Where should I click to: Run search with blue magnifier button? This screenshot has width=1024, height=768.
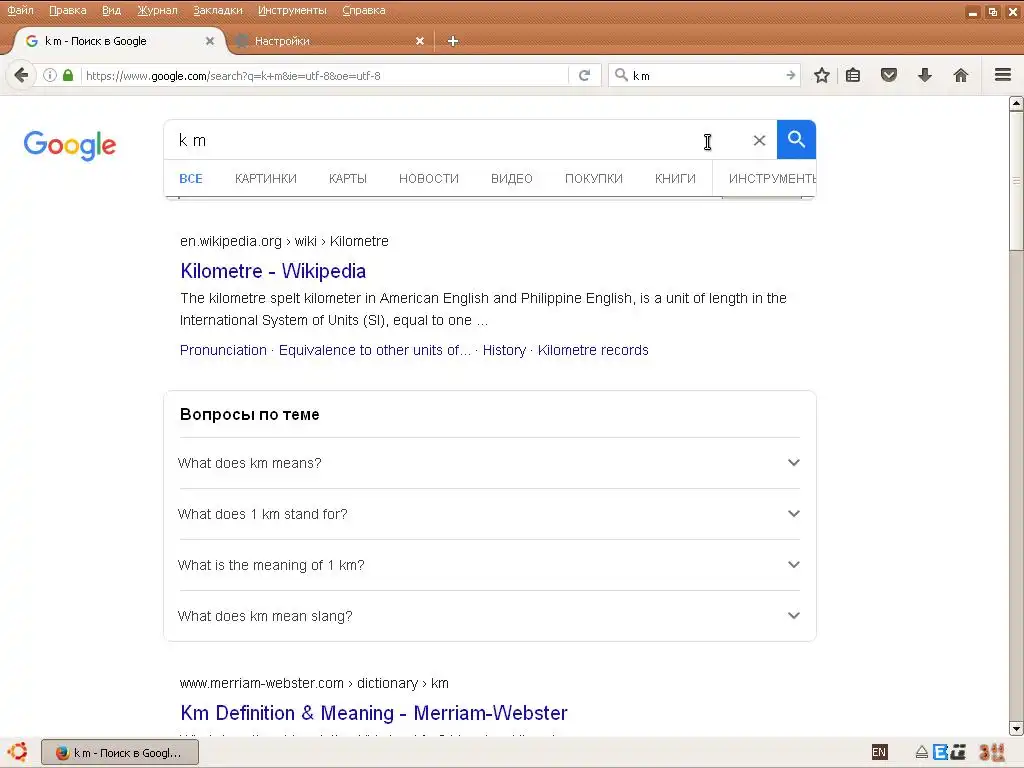pos(796,140)
